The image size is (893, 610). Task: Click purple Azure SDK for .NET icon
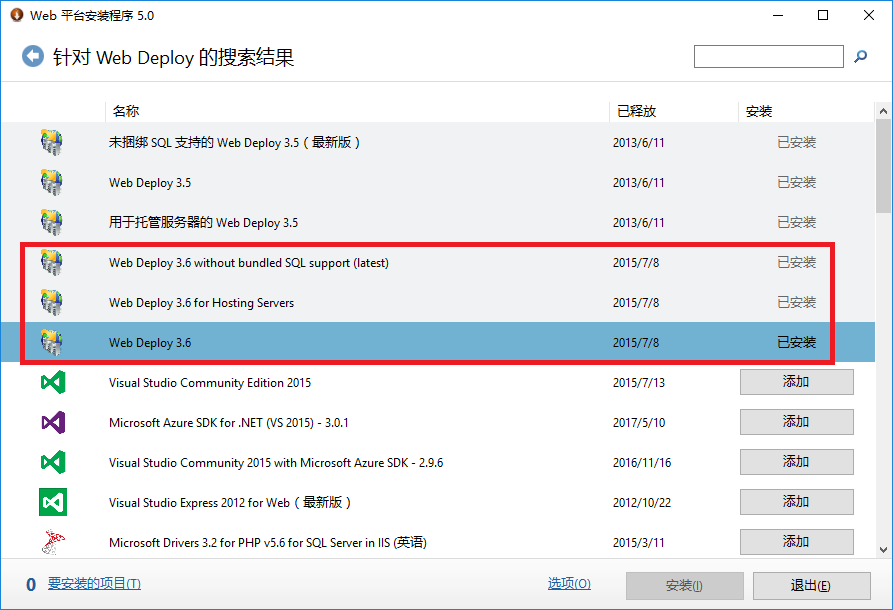click(53, 422)
